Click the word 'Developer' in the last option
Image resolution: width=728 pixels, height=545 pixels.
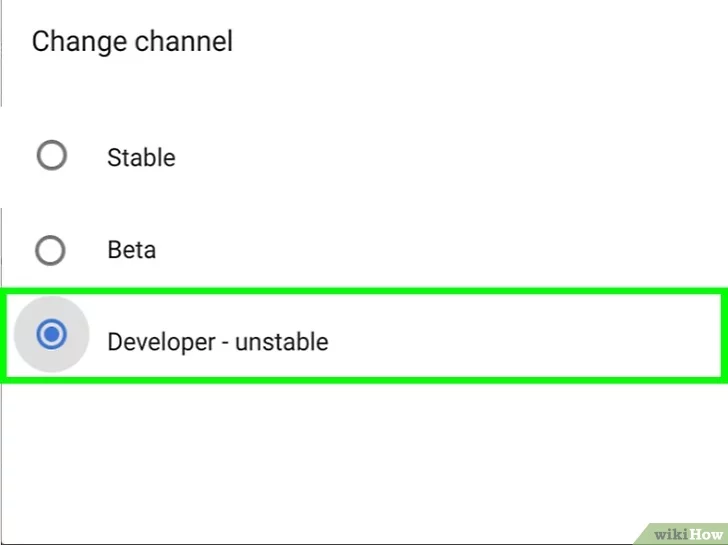point(162,343)
